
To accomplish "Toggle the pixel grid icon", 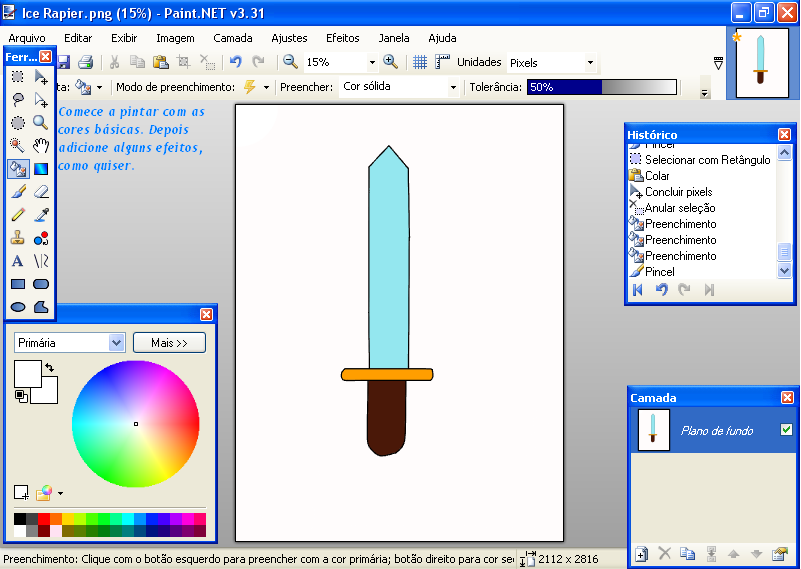I will point(420,62).
